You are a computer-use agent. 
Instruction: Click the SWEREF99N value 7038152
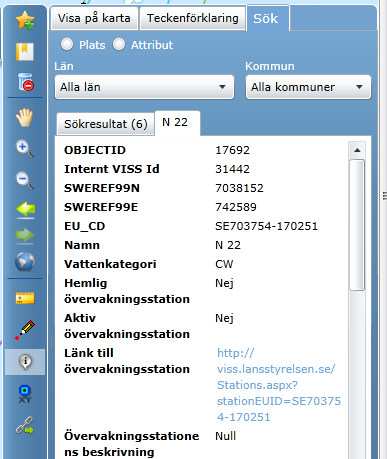(x=239, y=188)
